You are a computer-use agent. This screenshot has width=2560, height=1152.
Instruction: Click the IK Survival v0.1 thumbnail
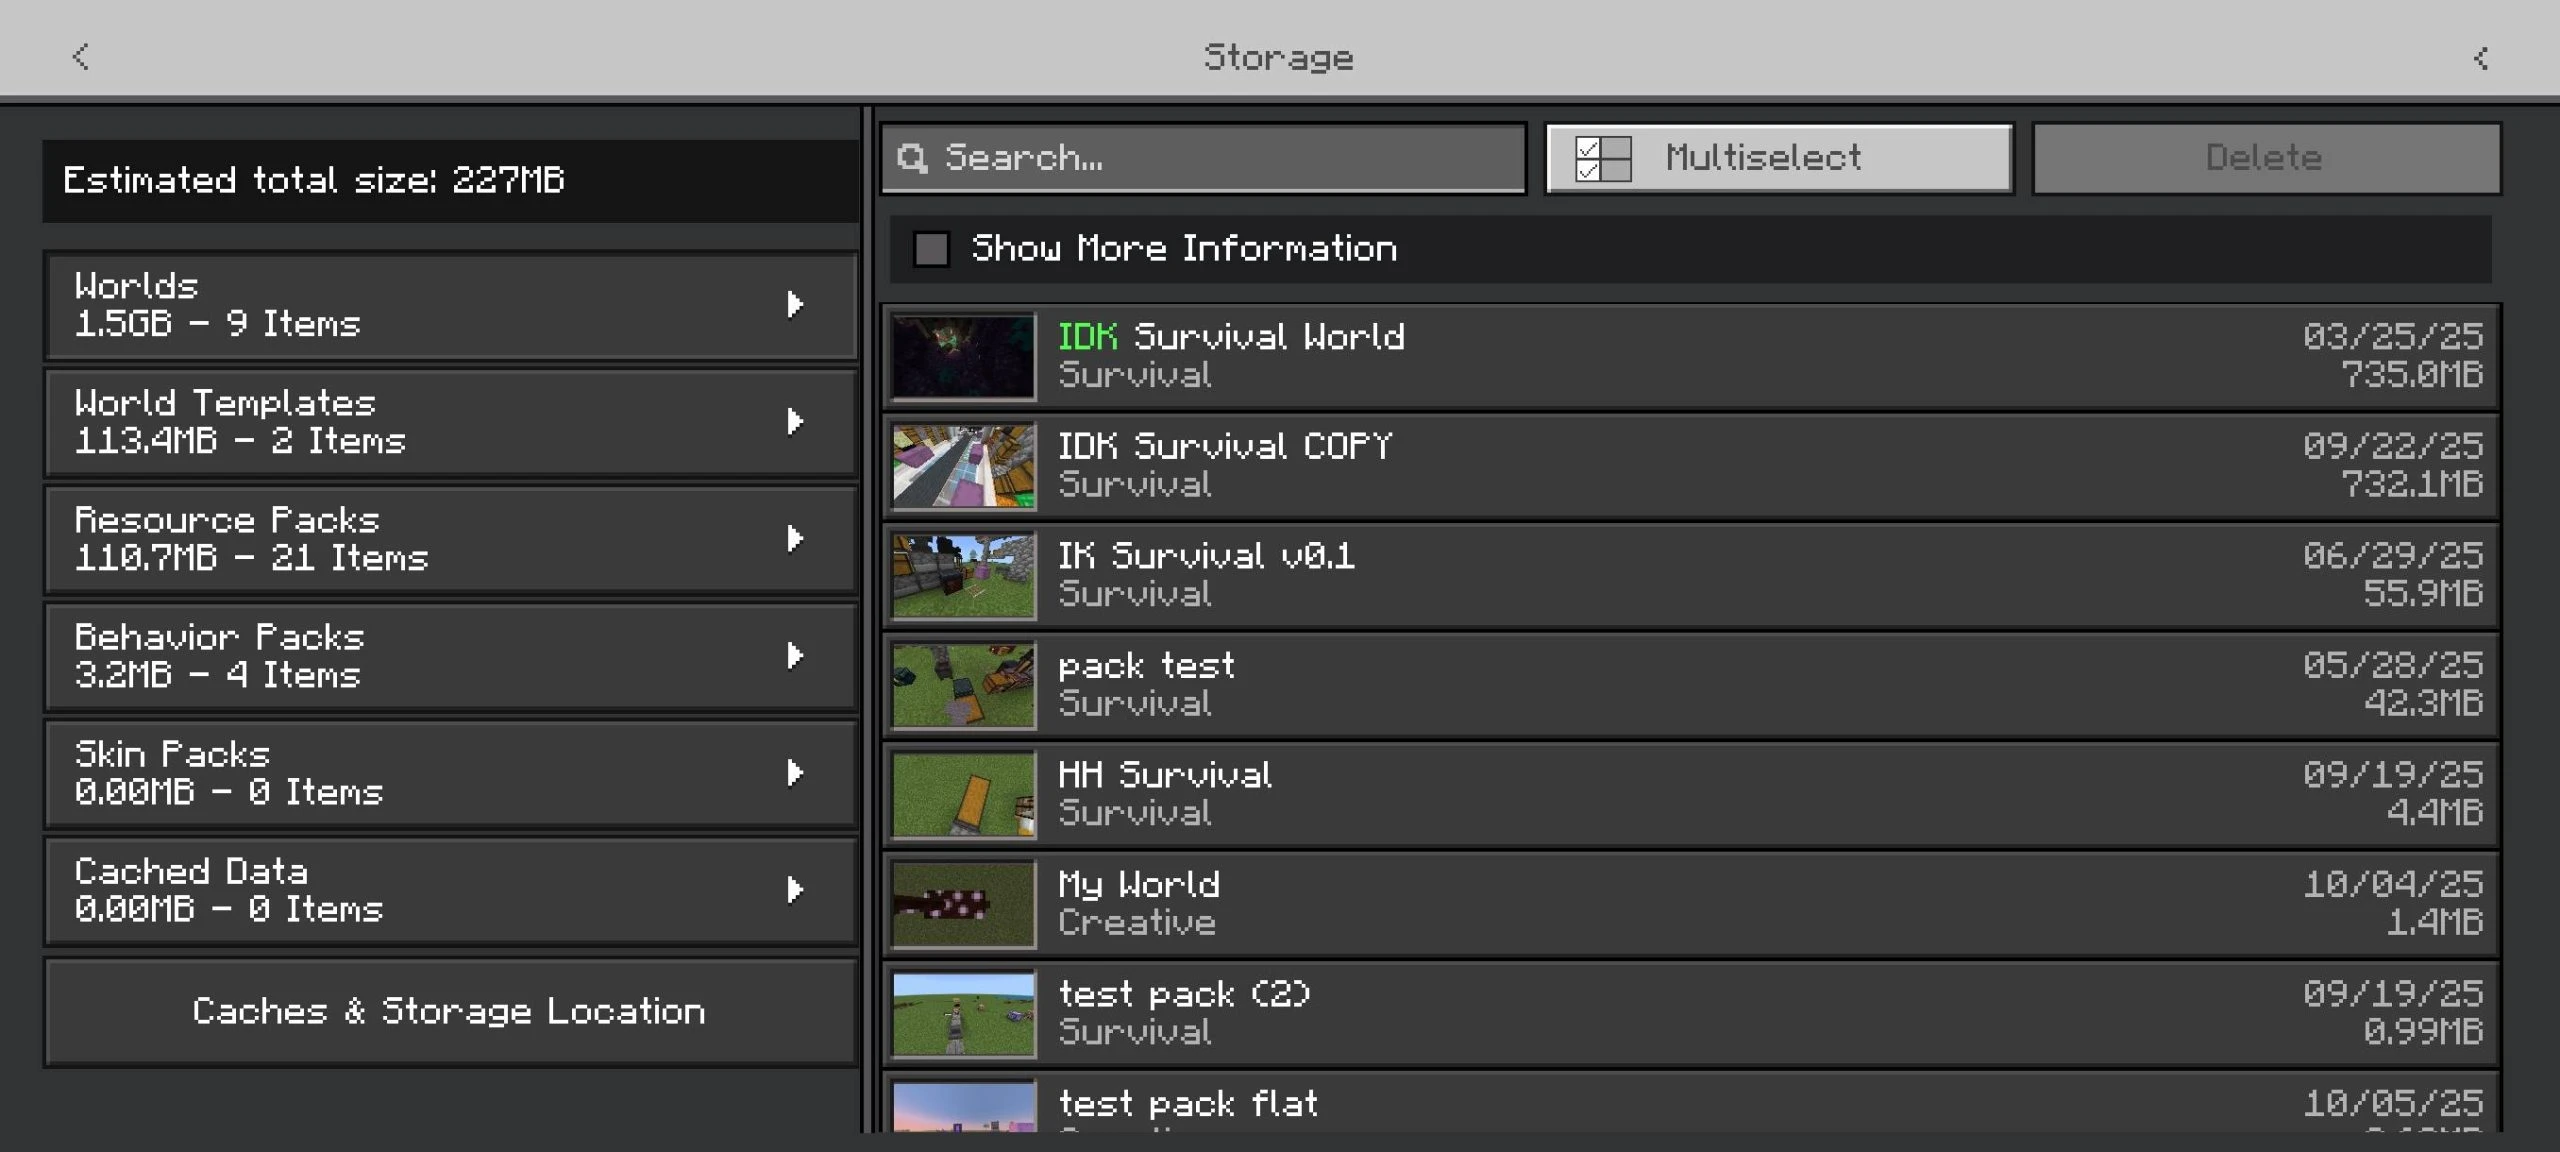tap(963, 576)
